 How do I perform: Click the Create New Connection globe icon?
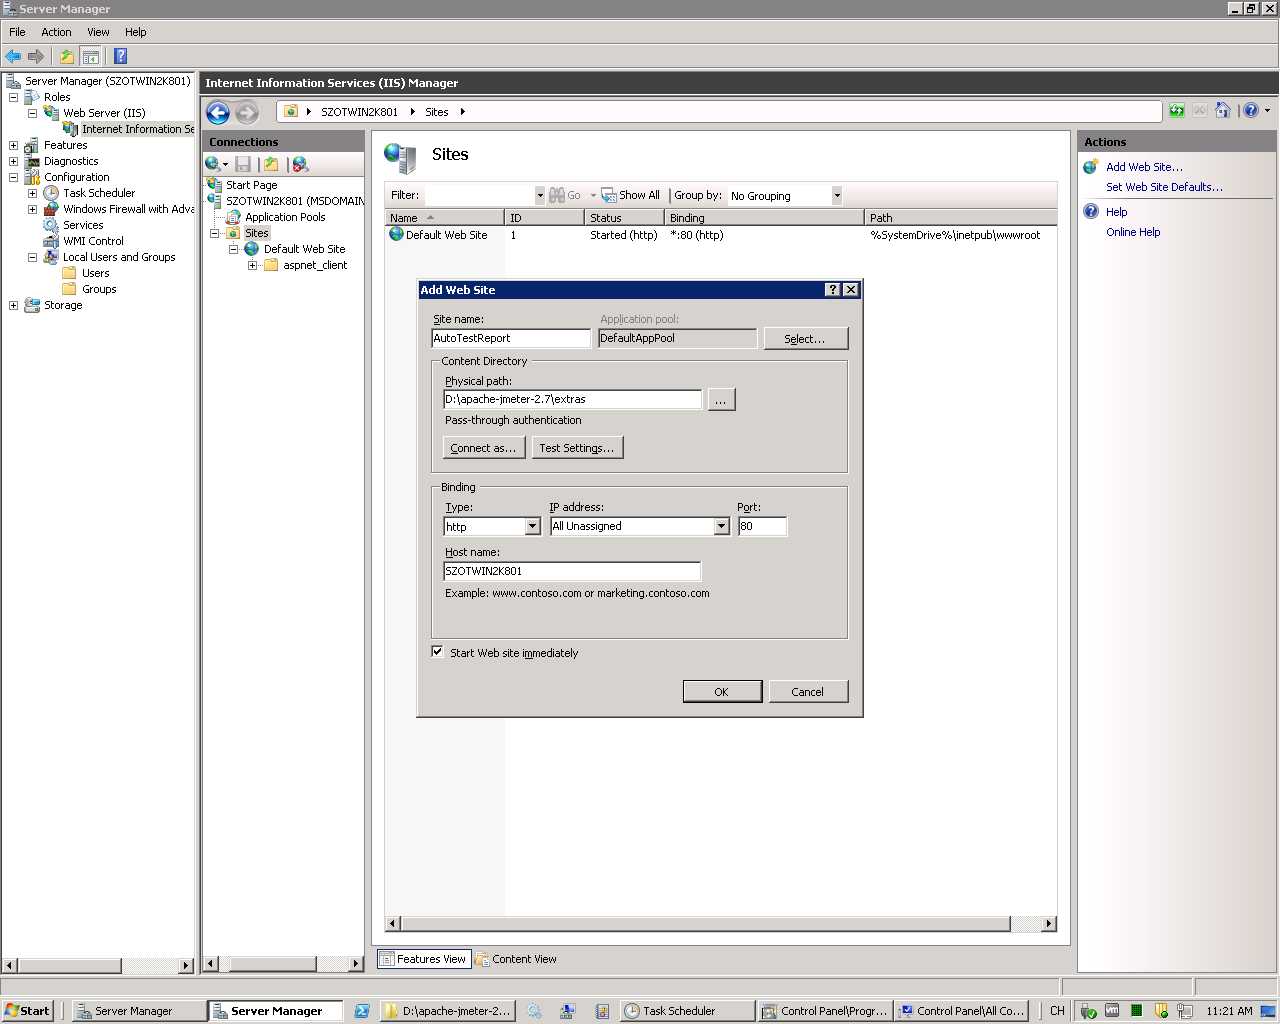pos(213,164)
